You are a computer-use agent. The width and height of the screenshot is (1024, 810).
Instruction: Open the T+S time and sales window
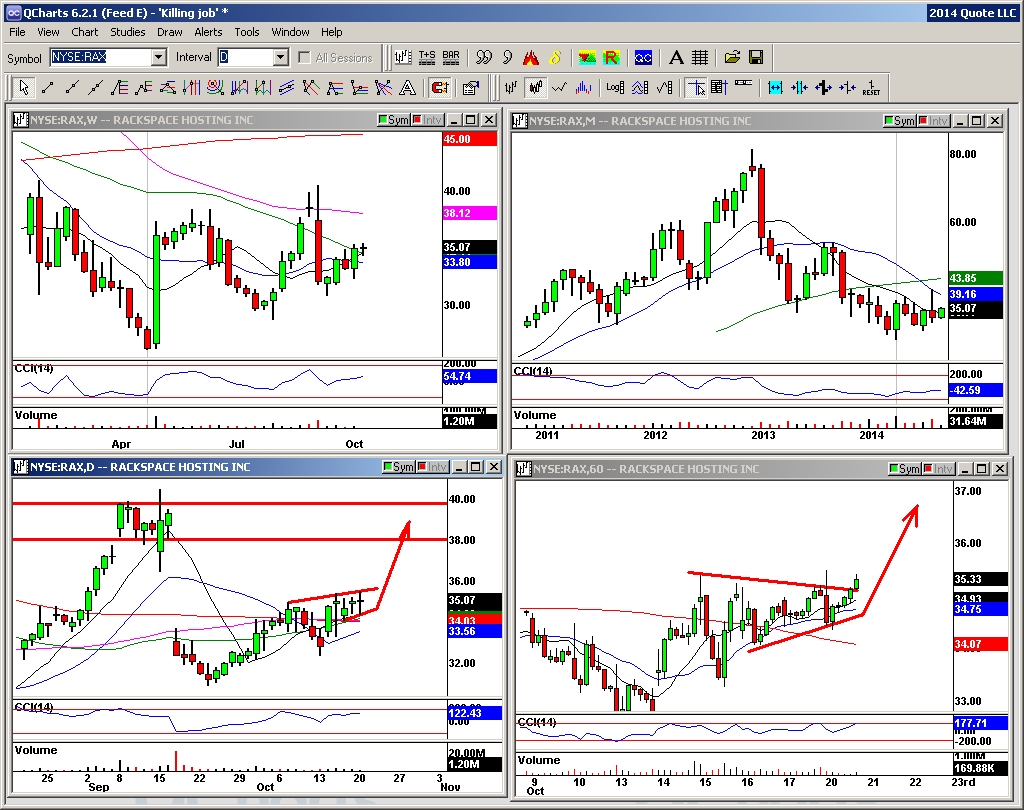[x=427, y=57]
